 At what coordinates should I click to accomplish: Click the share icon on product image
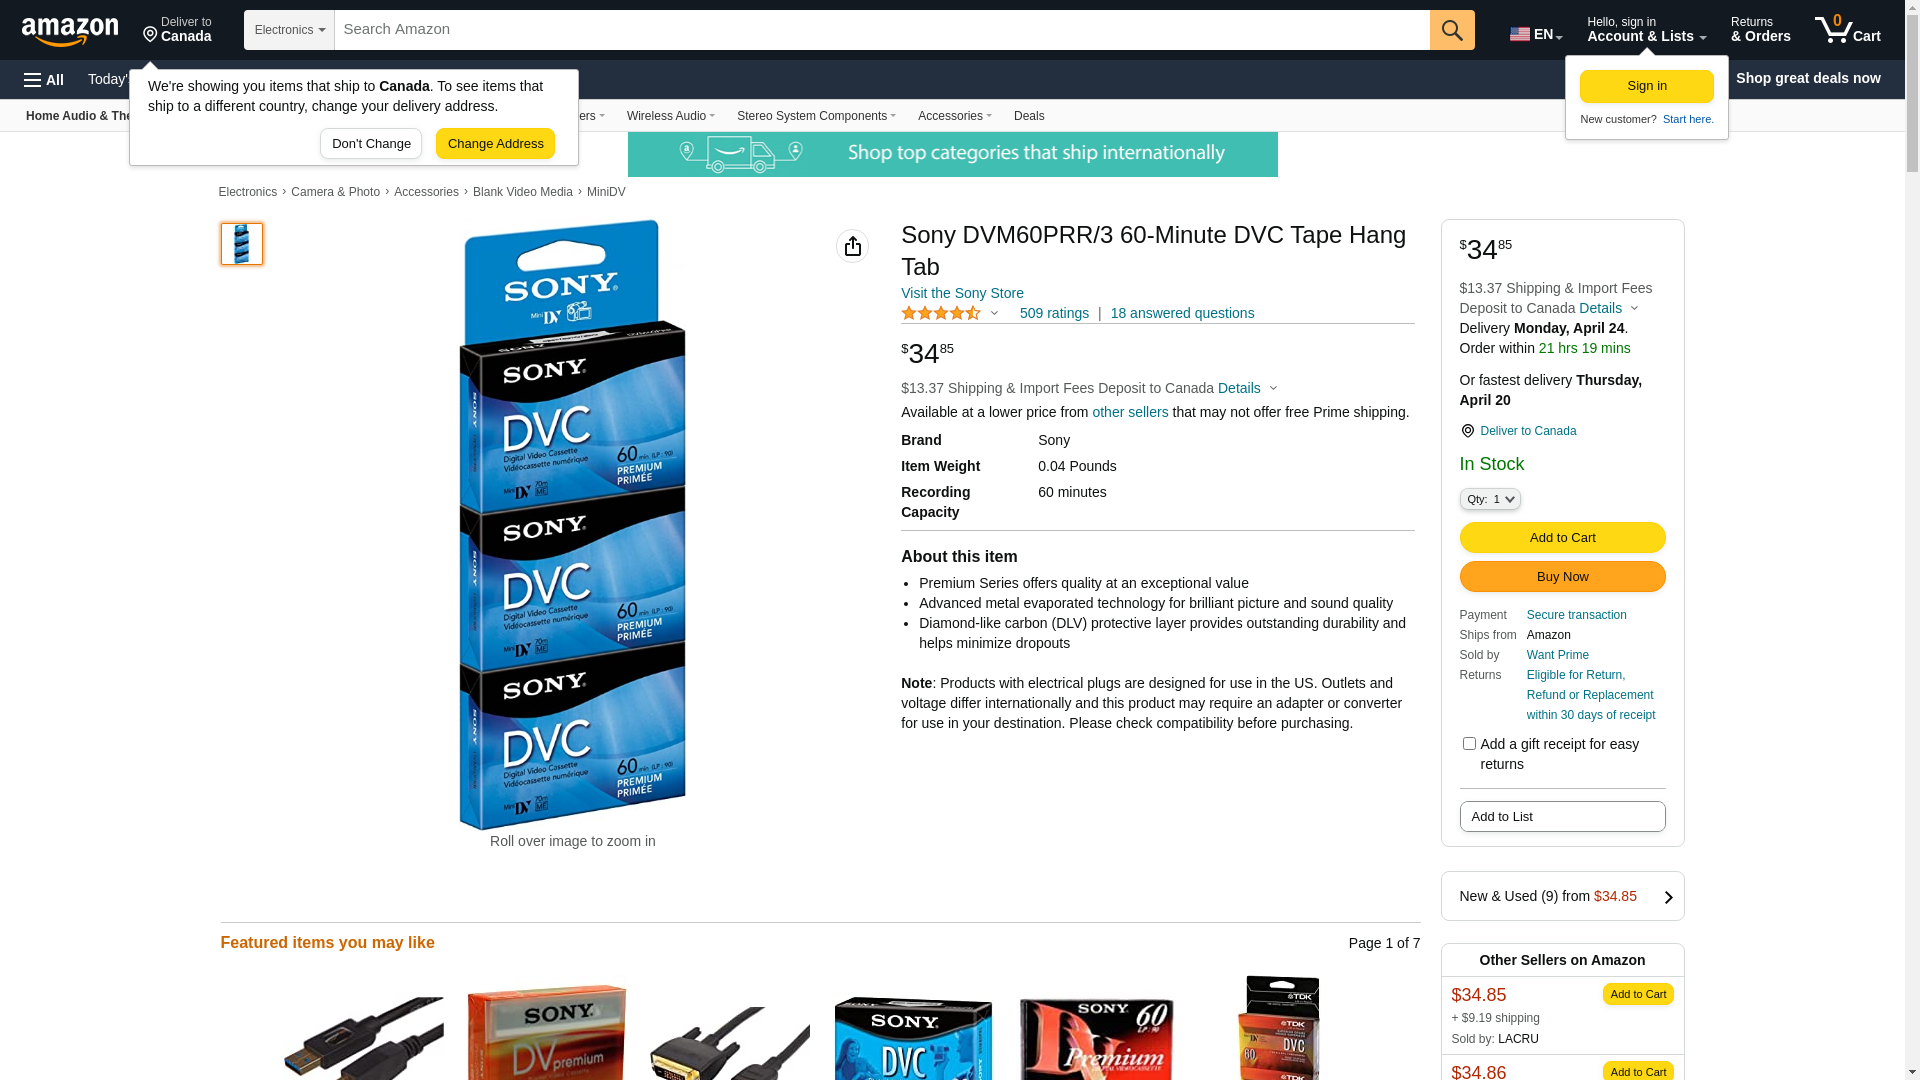tap(852, 246)
